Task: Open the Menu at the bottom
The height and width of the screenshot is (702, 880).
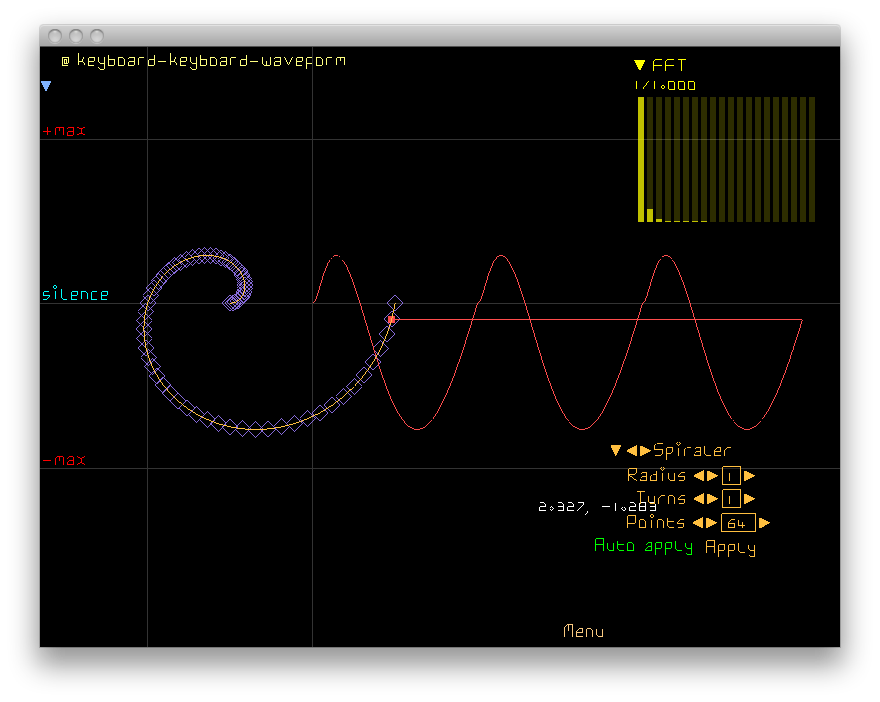Action: [583, 631]
